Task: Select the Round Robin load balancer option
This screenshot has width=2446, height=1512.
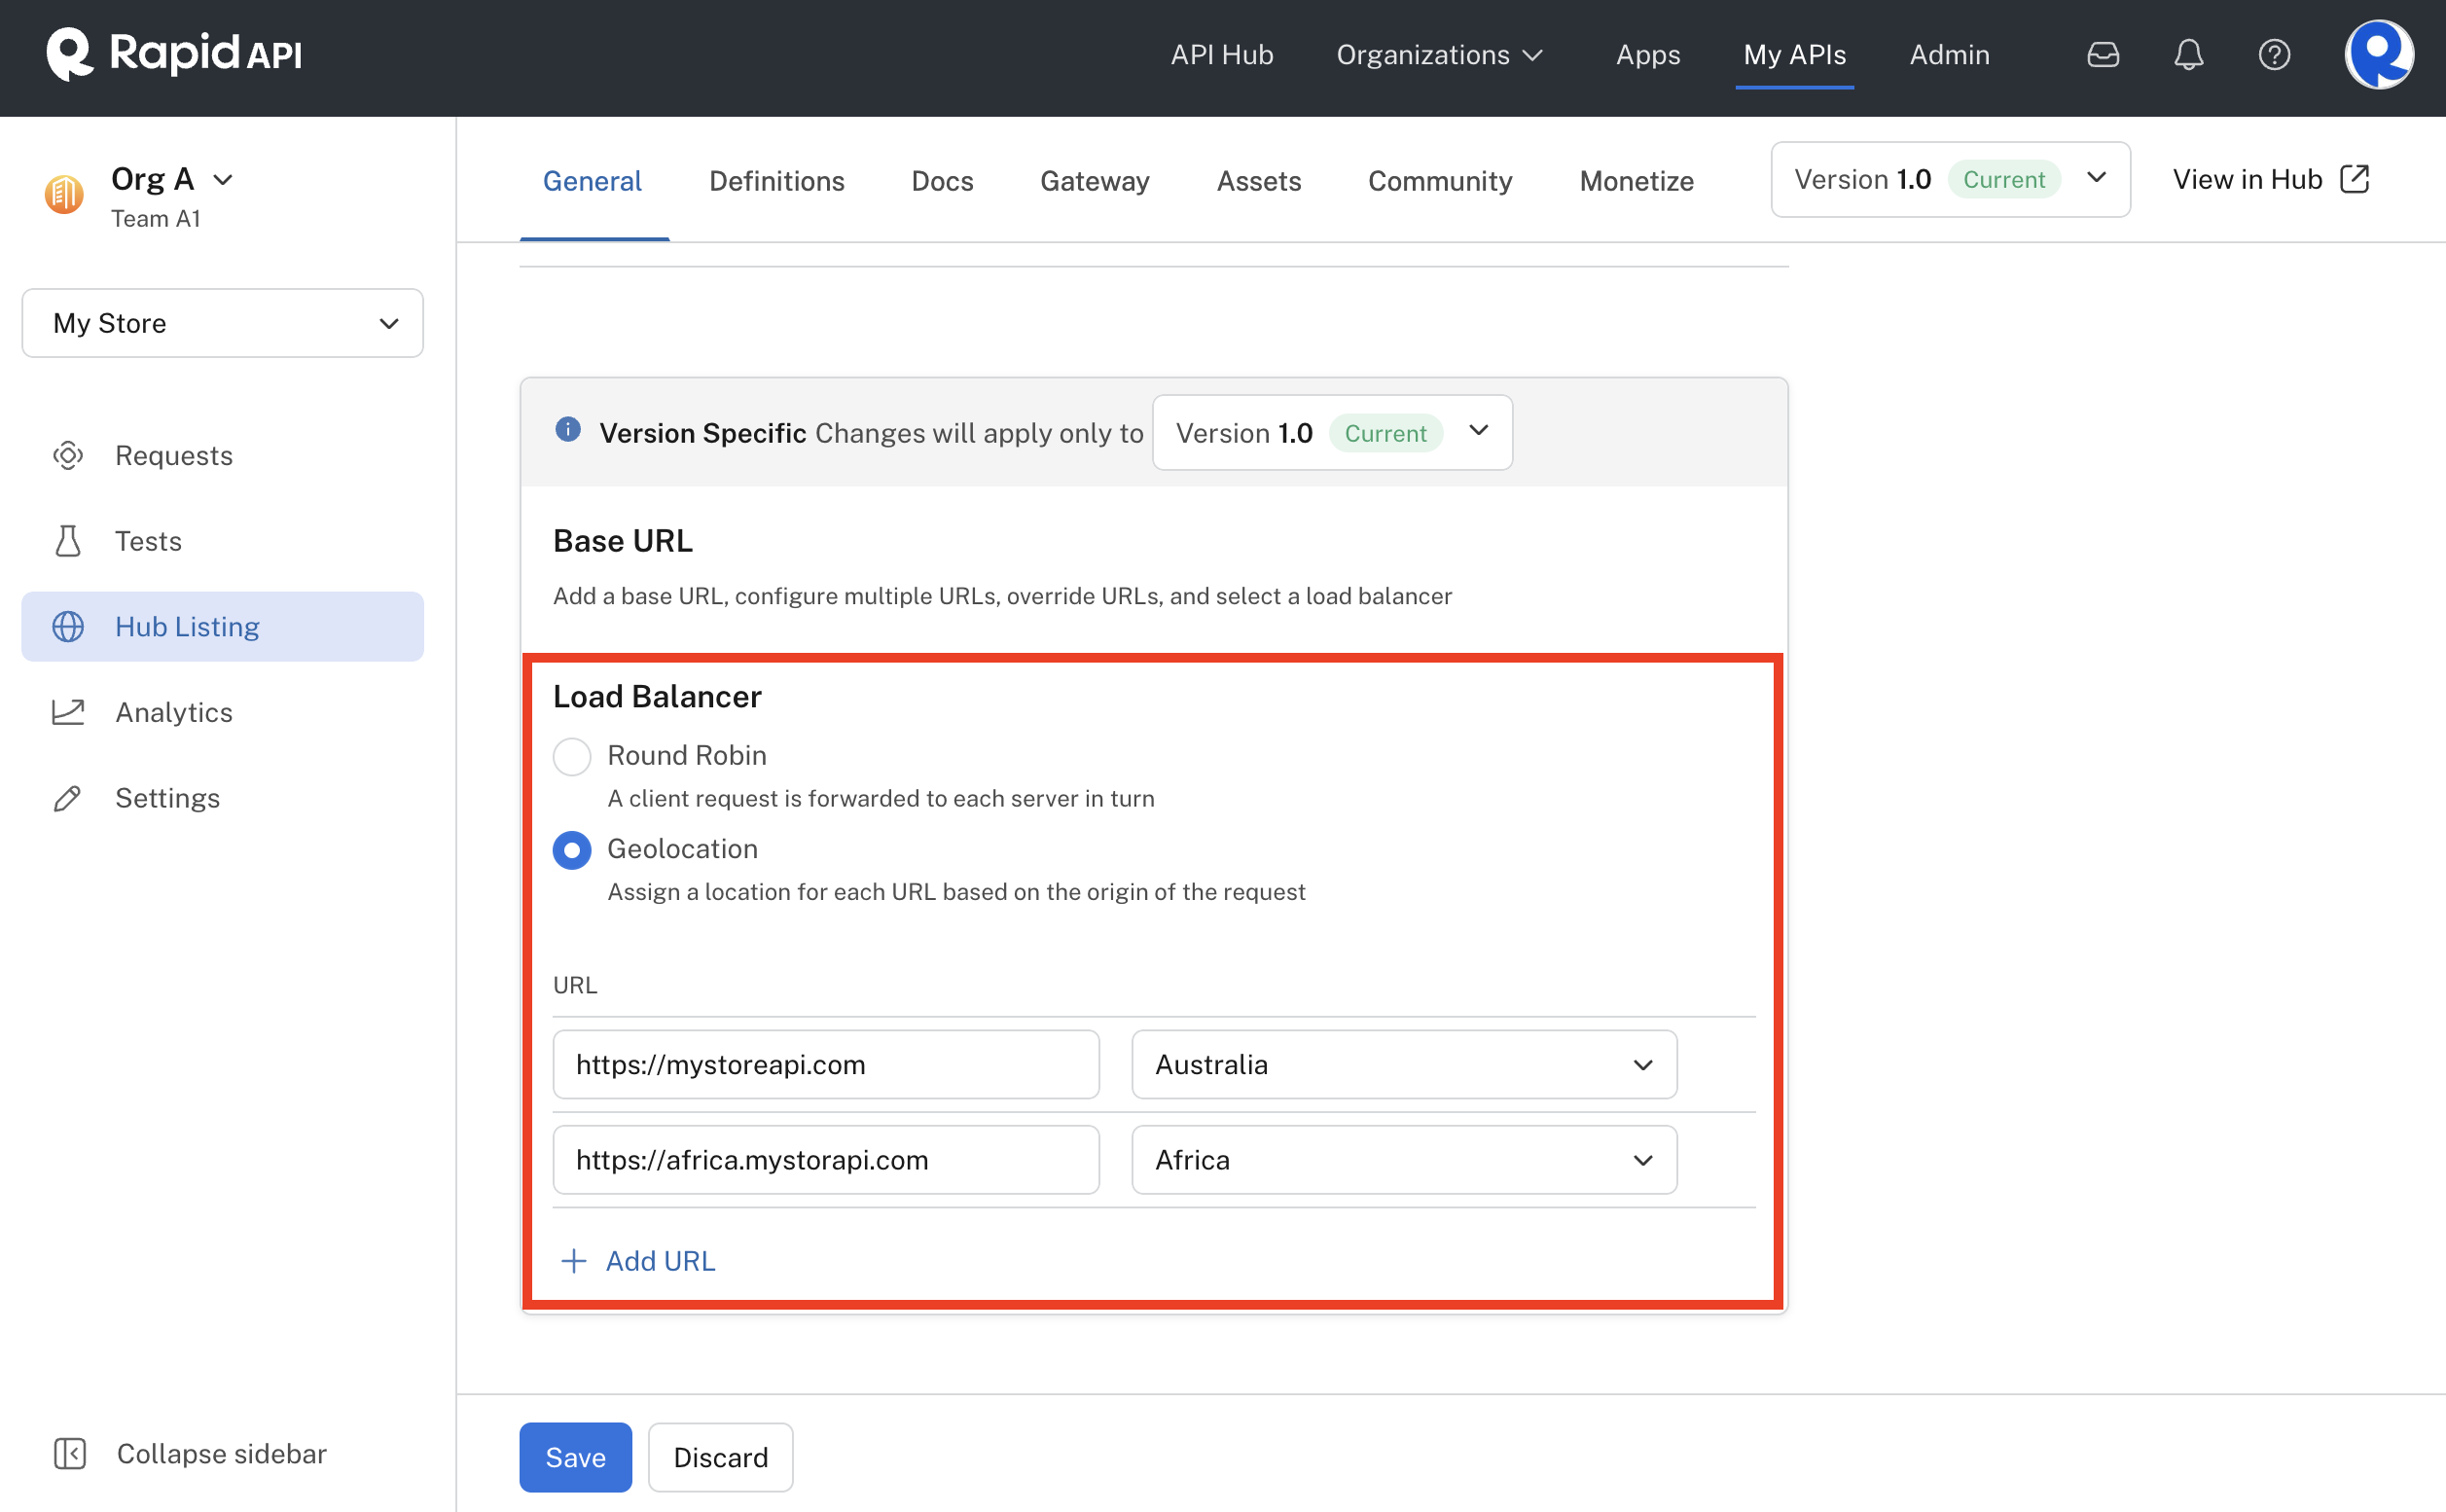Action: point(572,756)
